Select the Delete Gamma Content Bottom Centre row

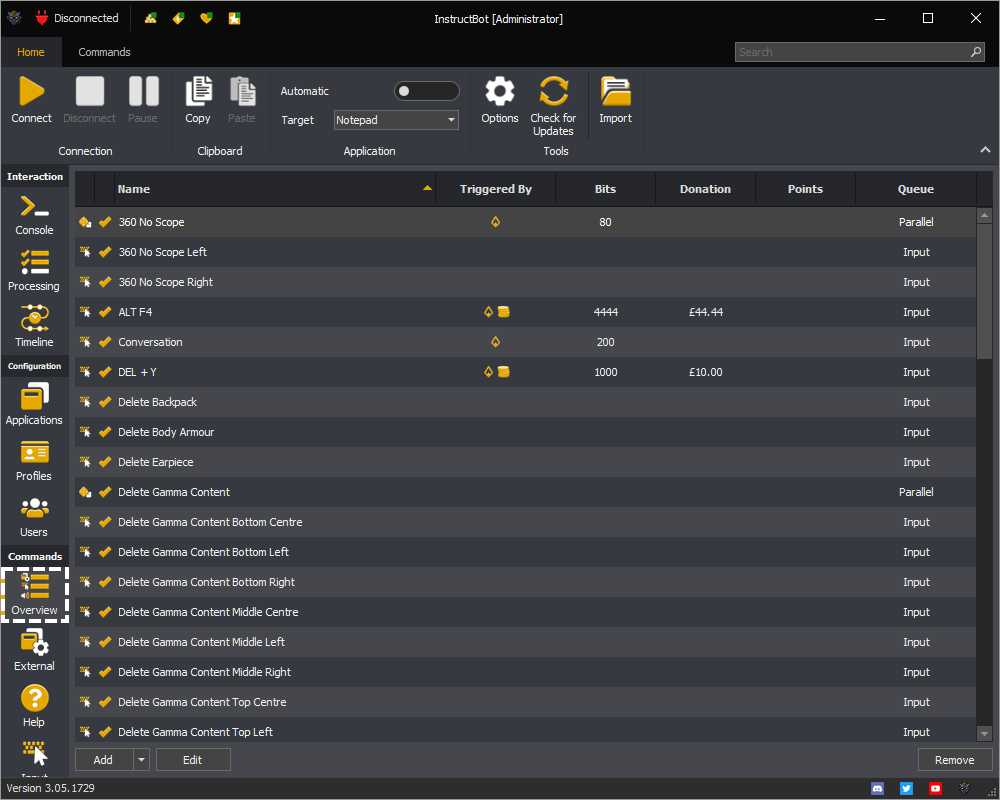(x=526, y=522)
